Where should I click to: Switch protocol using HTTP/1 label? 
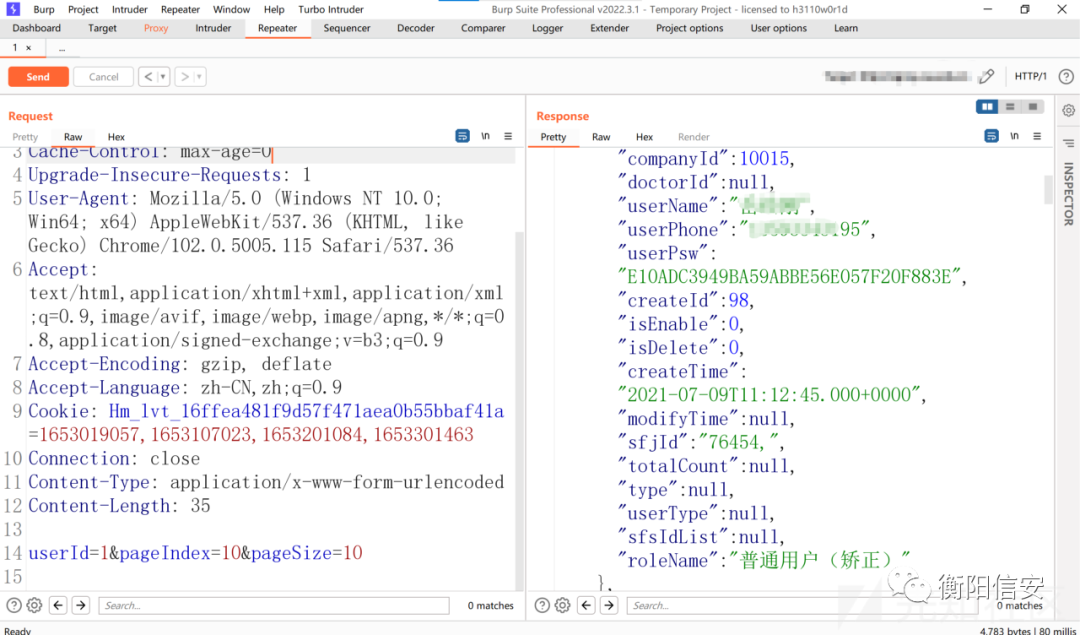[1030, 76]
